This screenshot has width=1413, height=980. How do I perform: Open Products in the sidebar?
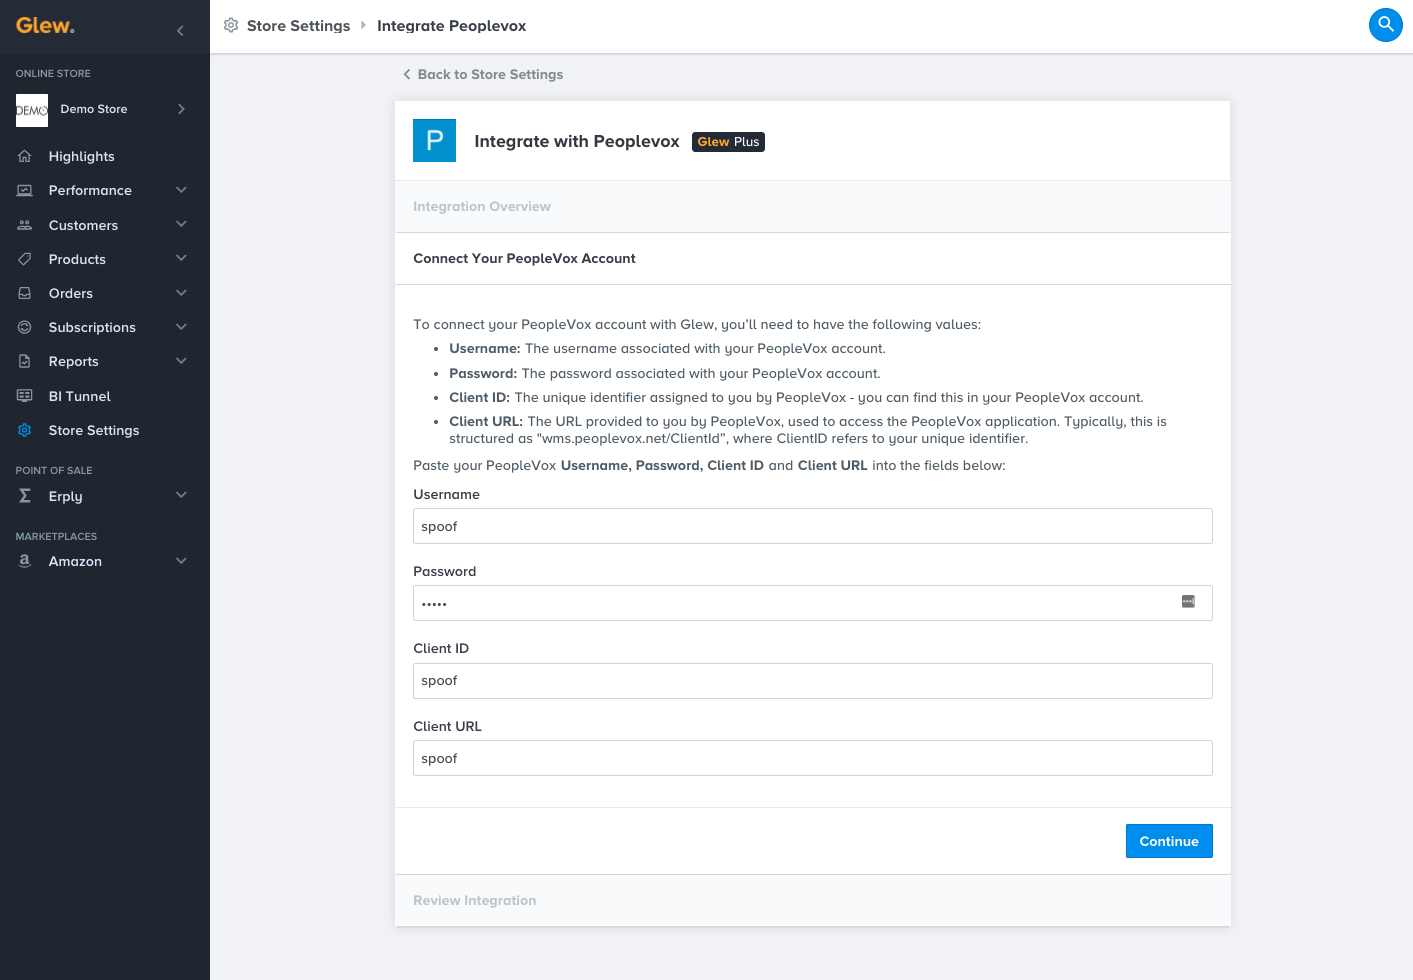point(77,259)
